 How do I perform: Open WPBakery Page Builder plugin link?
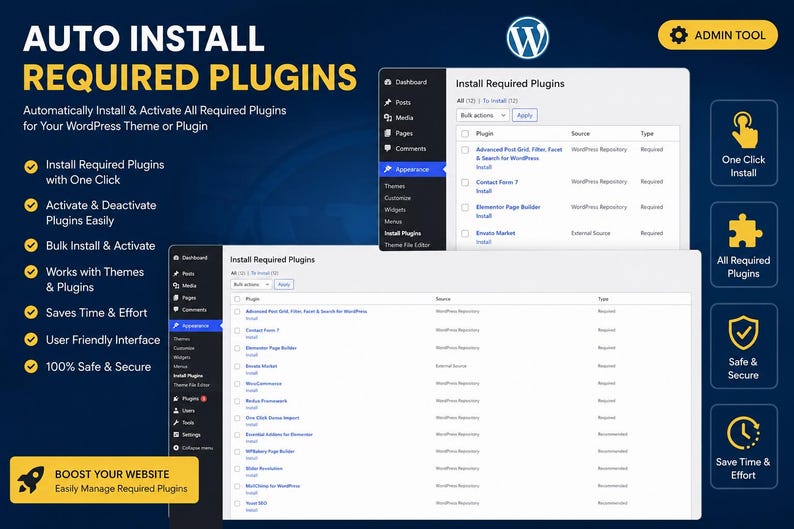pyautogui.click(x=270, y=451)
